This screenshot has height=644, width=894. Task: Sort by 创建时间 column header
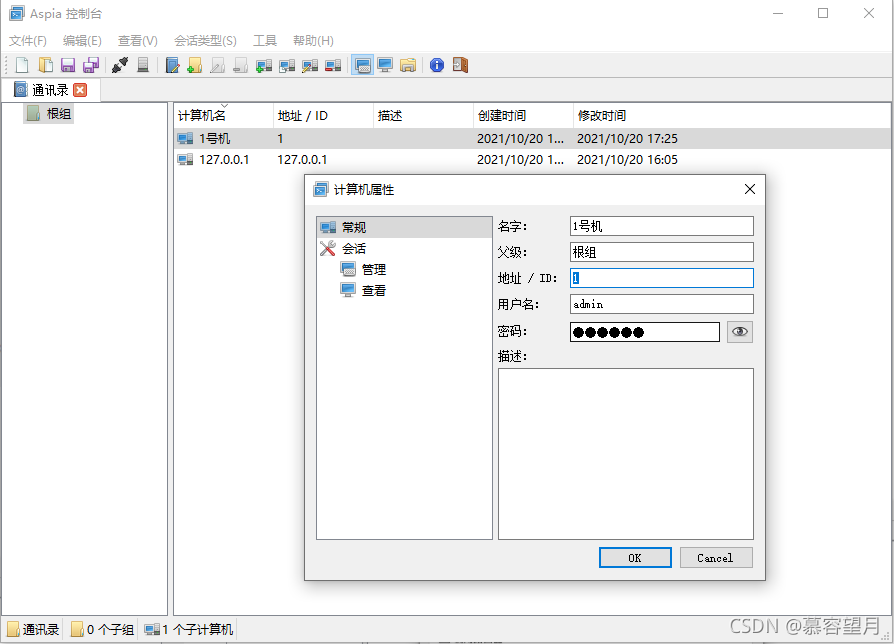[523, 116]
